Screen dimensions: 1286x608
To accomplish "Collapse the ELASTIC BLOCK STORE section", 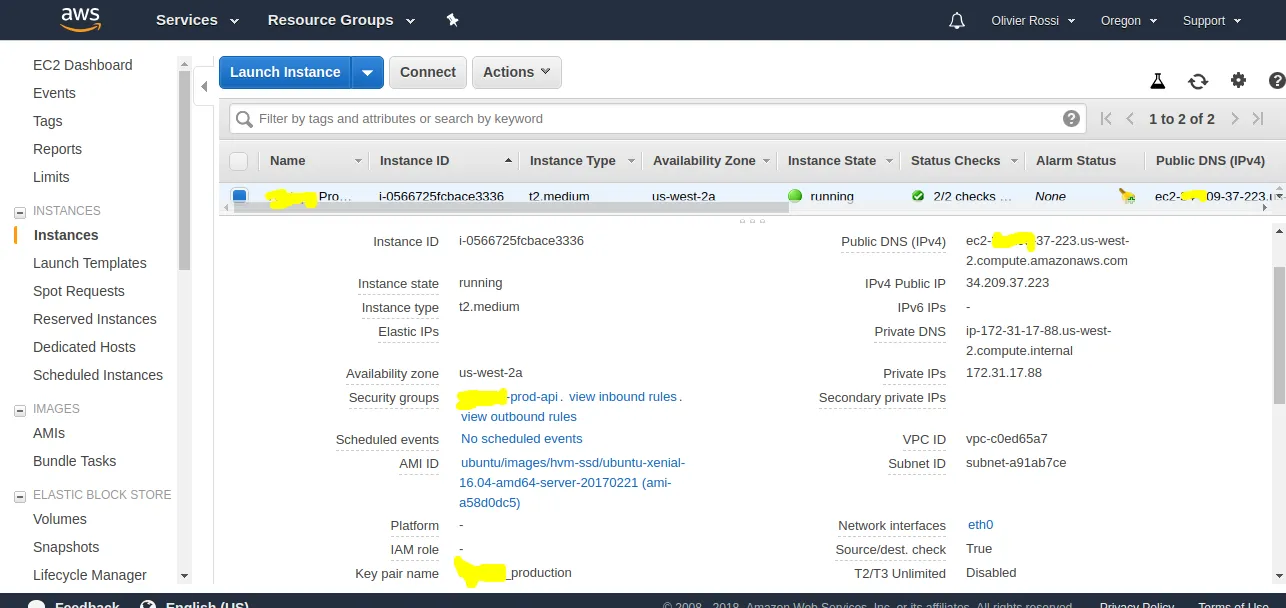I will click(x=19, y=496).
